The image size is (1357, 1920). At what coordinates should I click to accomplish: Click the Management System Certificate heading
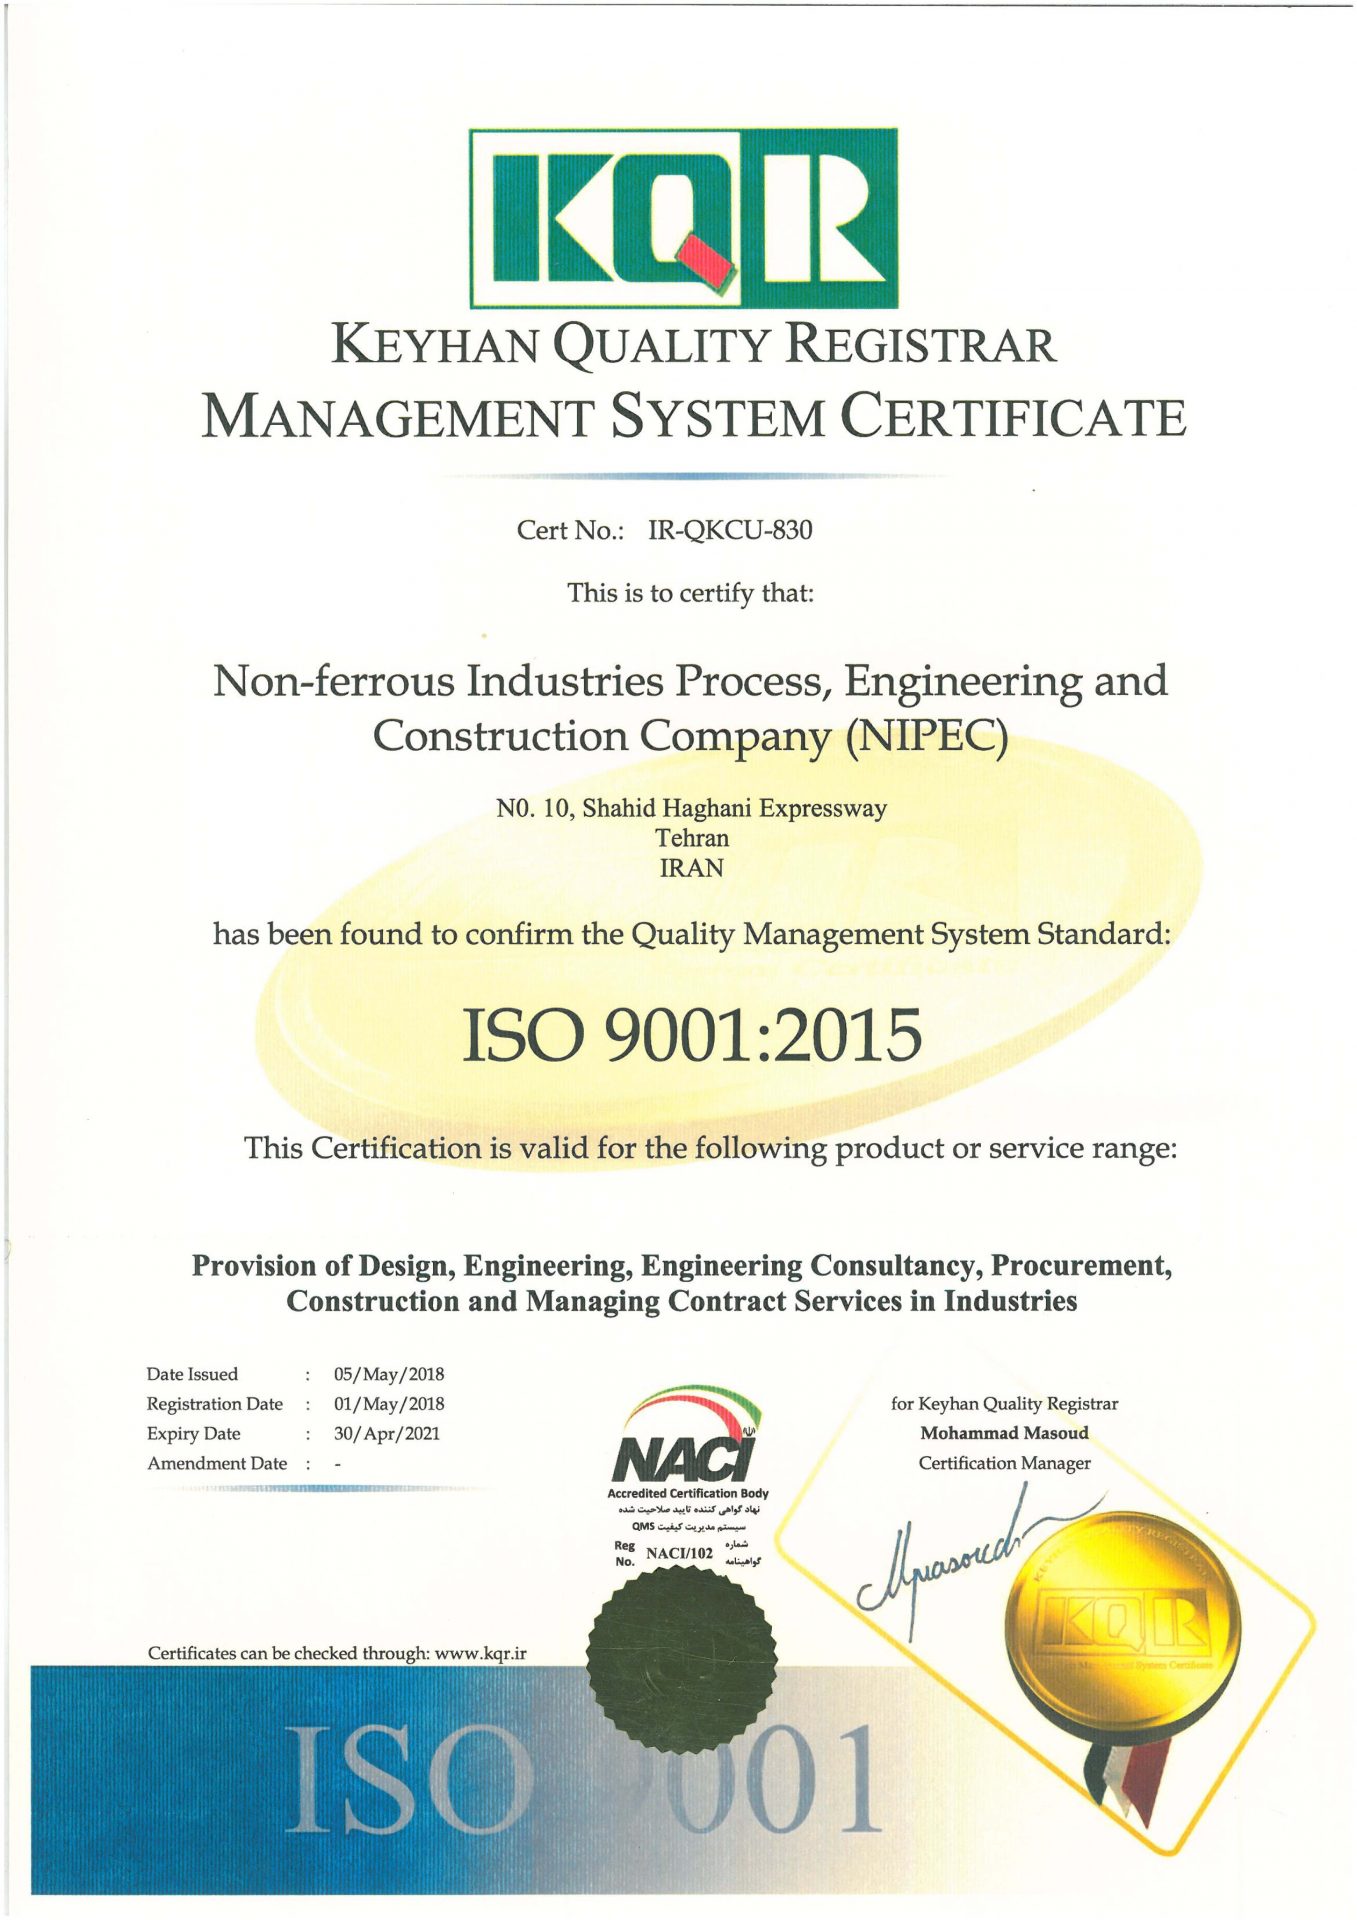pos(694,417)
